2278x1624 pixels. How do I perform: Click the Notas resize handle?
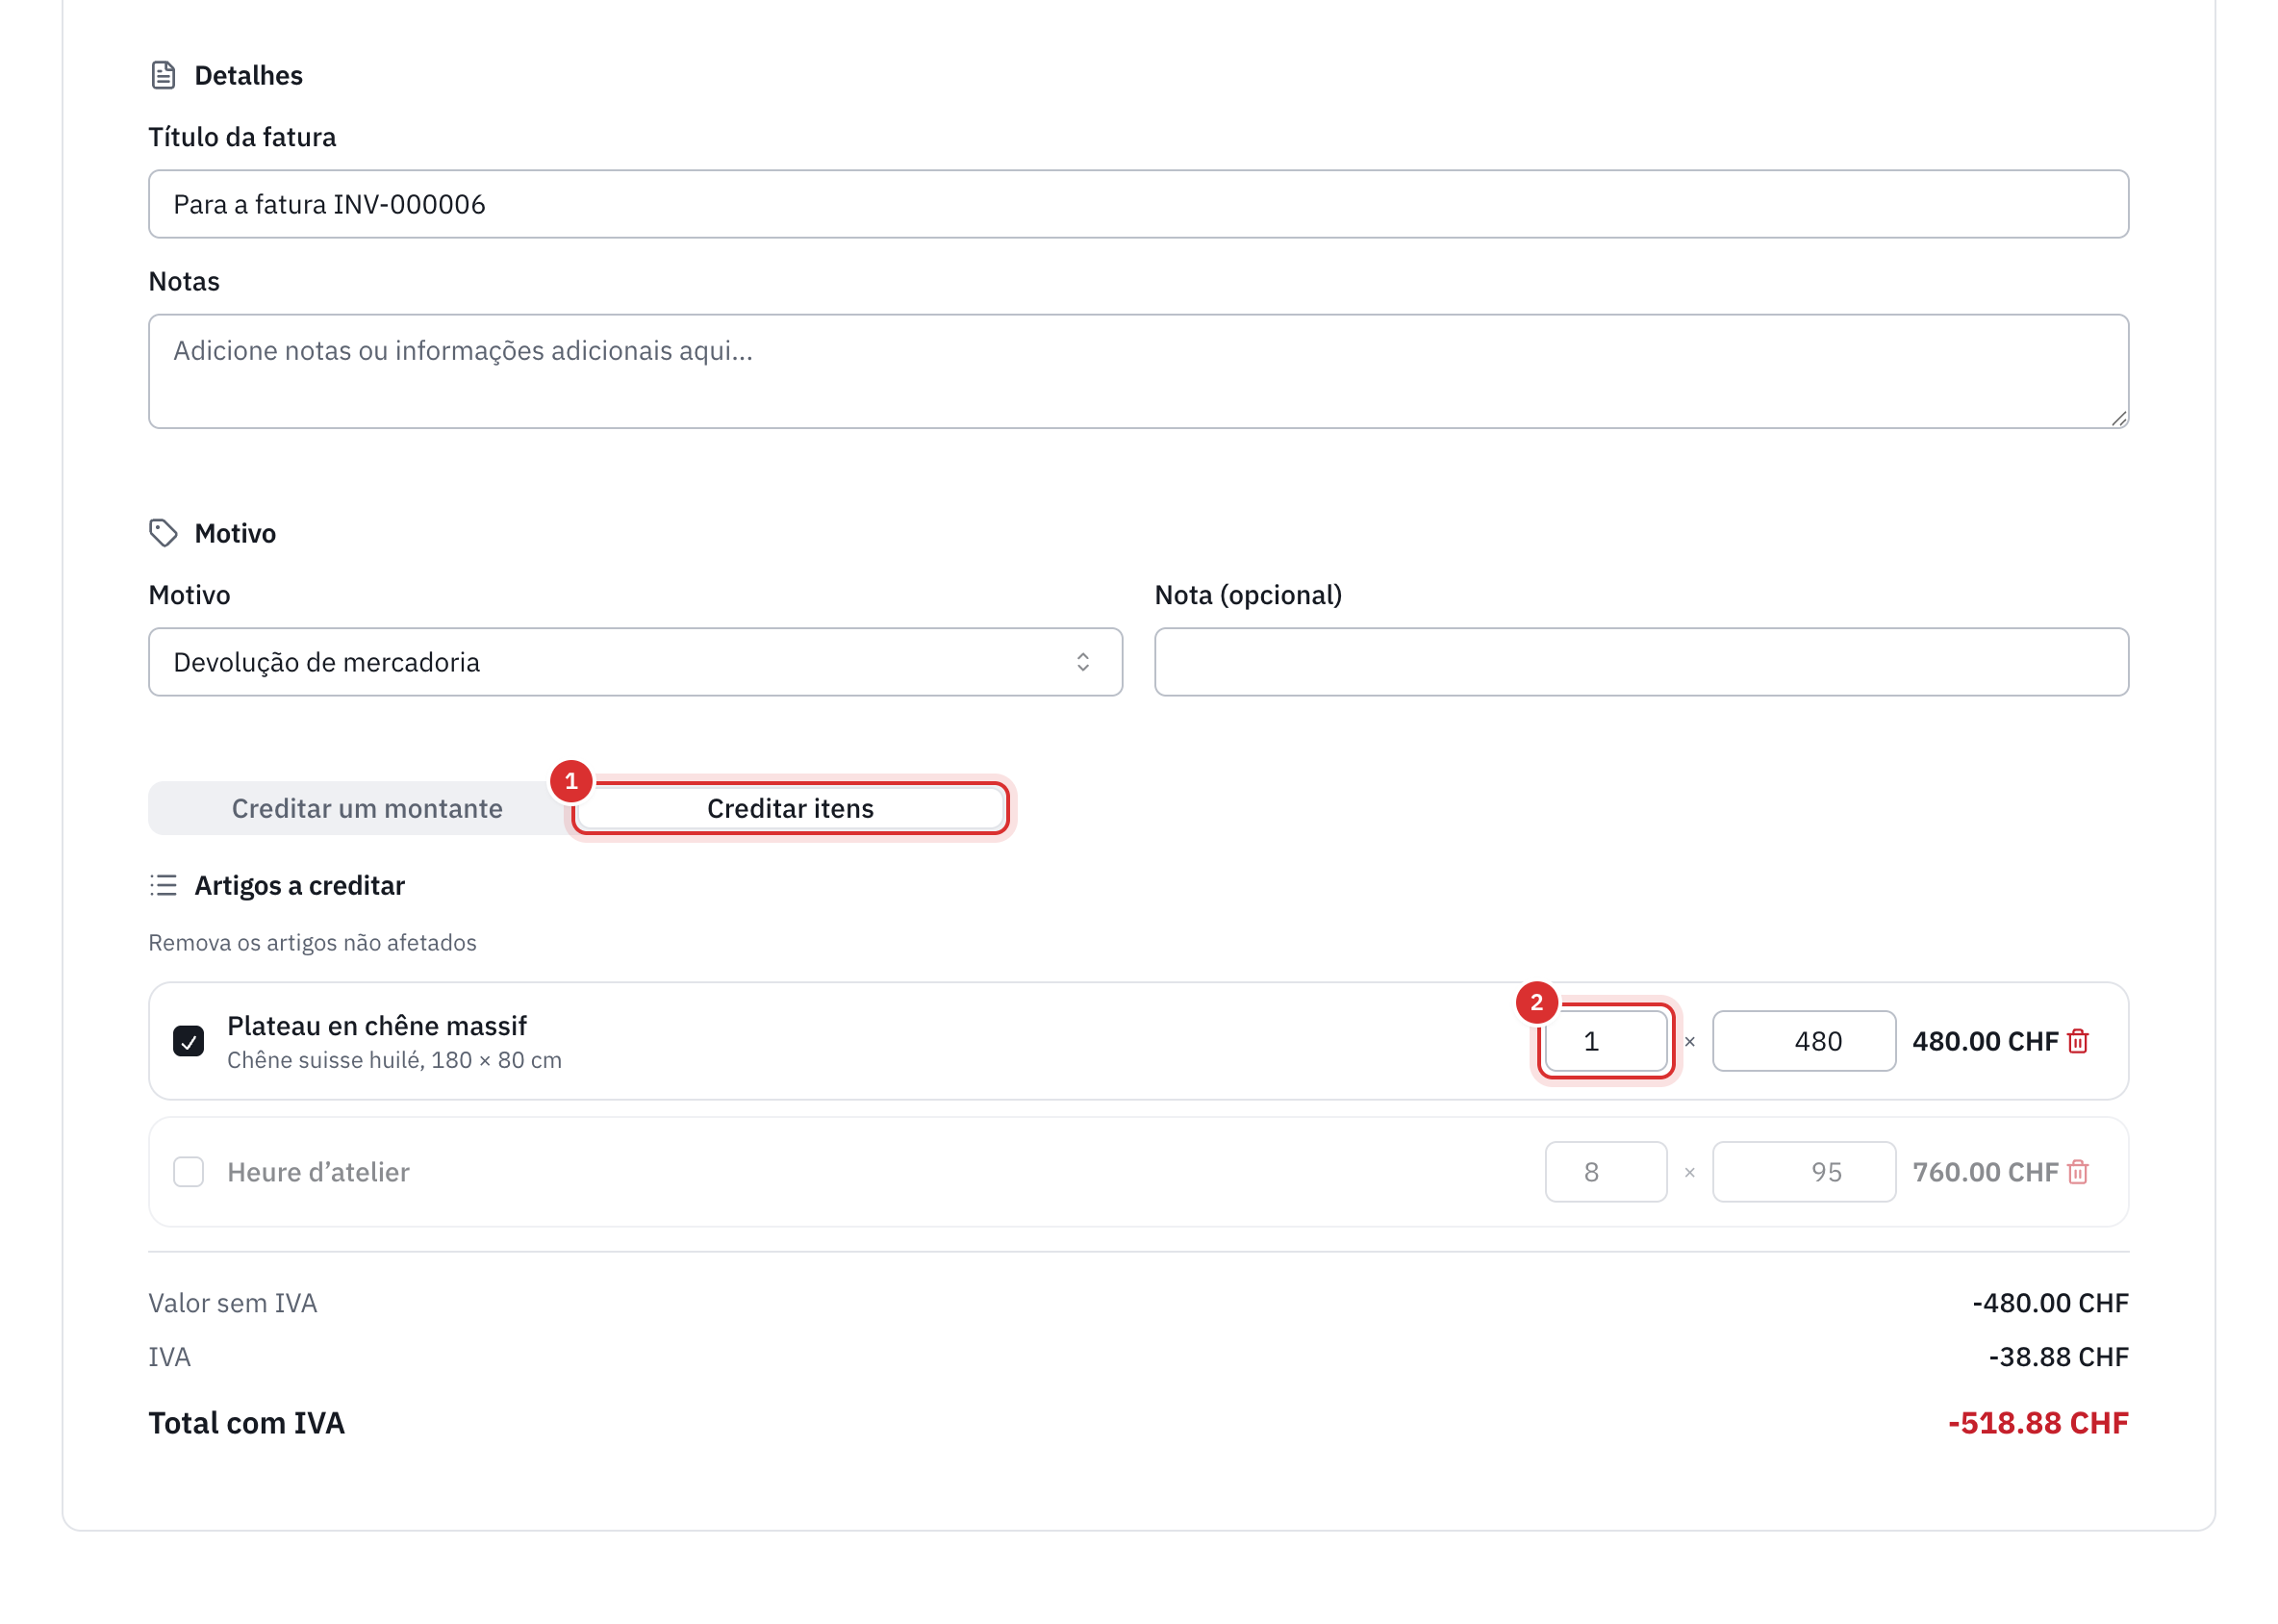point(2119,419)
